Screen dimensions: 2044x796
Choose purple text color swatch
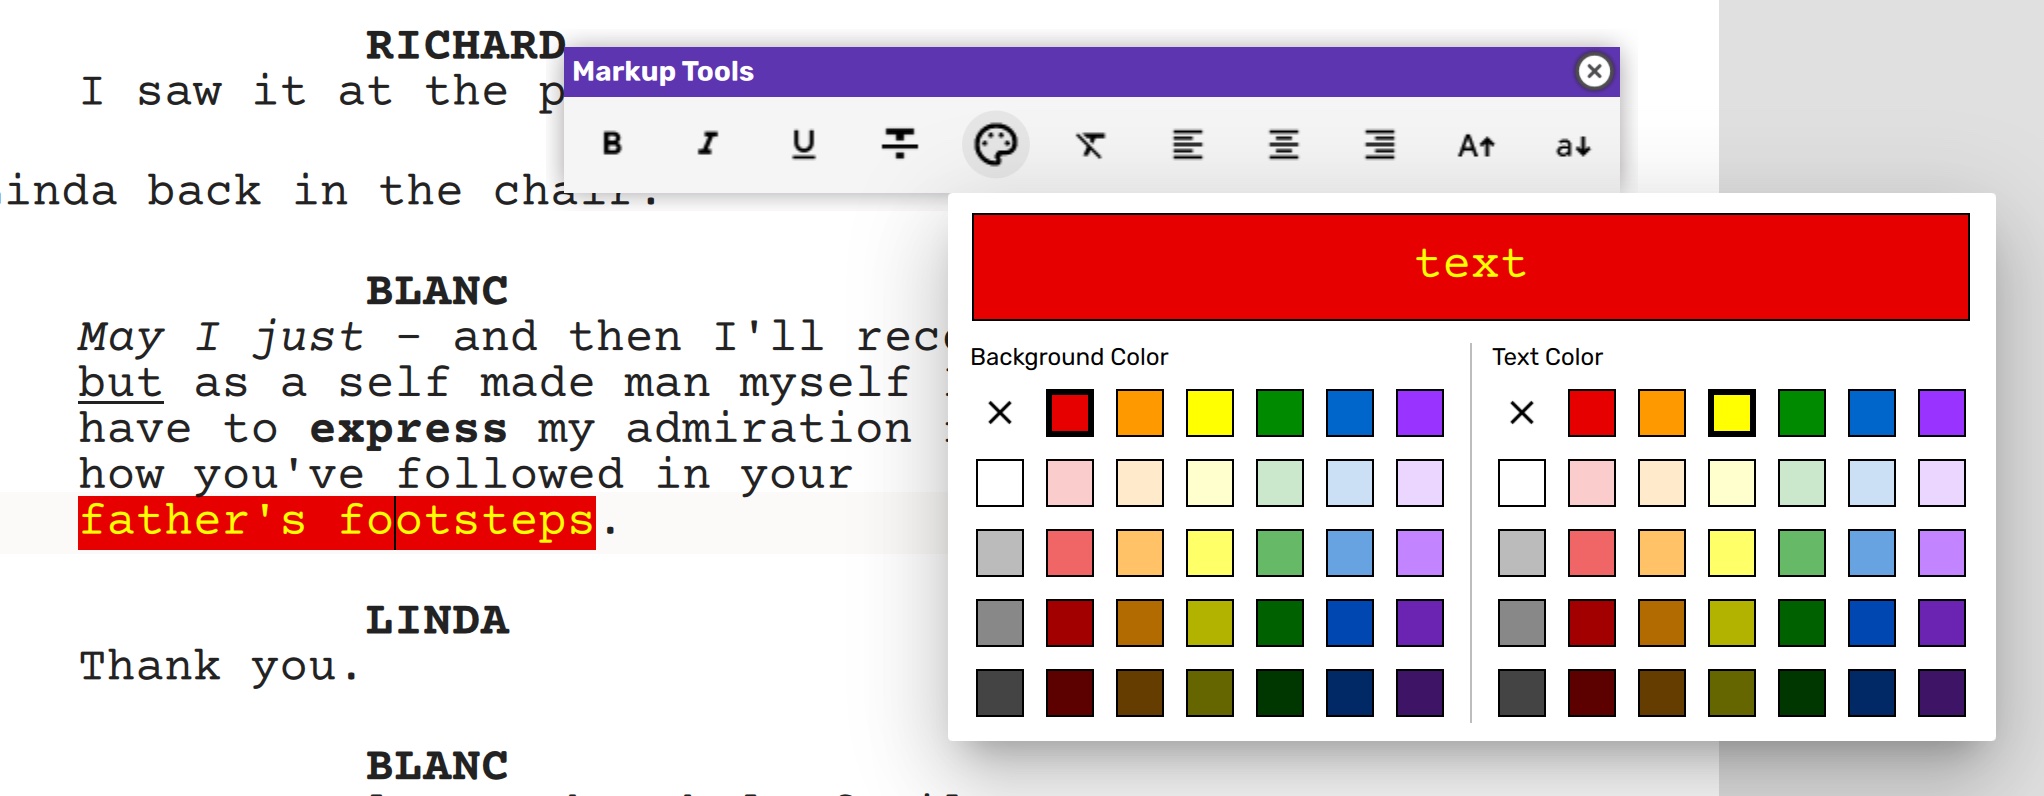coord(1941,413)
